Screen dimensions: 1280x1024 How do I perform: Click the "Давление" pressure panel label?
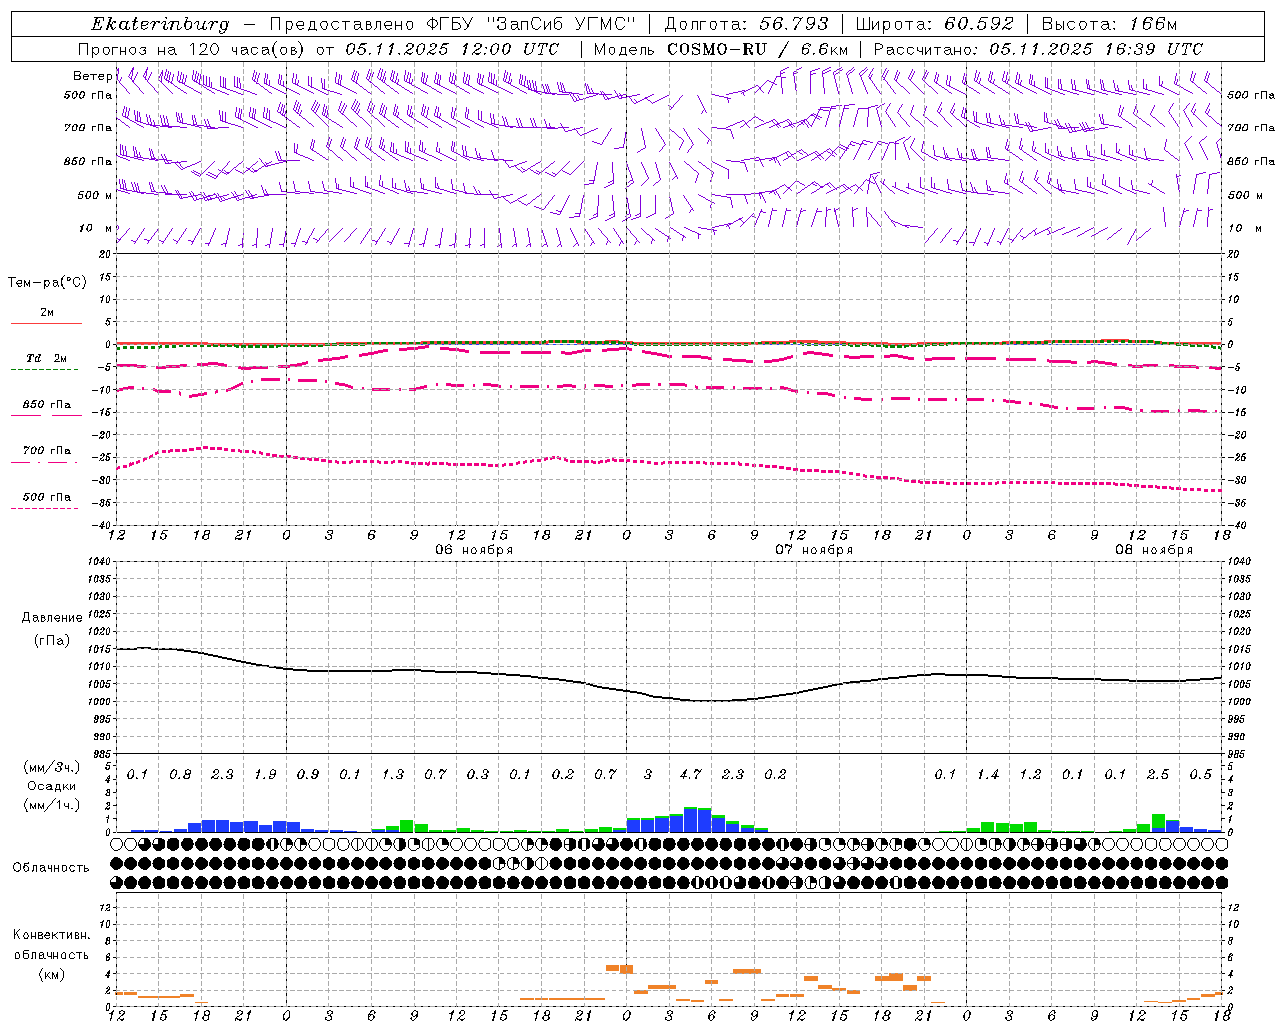[52, 618]
